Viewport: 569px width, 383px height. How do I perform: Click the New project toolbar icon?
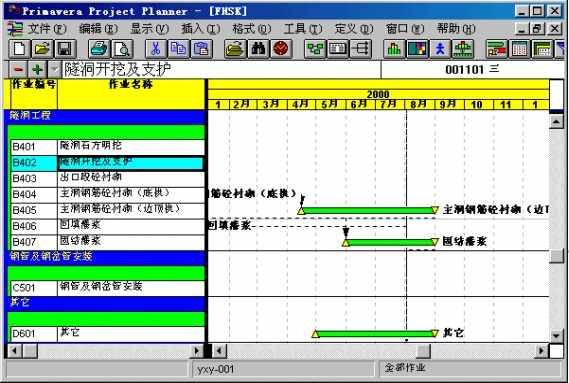pos(20,49)
